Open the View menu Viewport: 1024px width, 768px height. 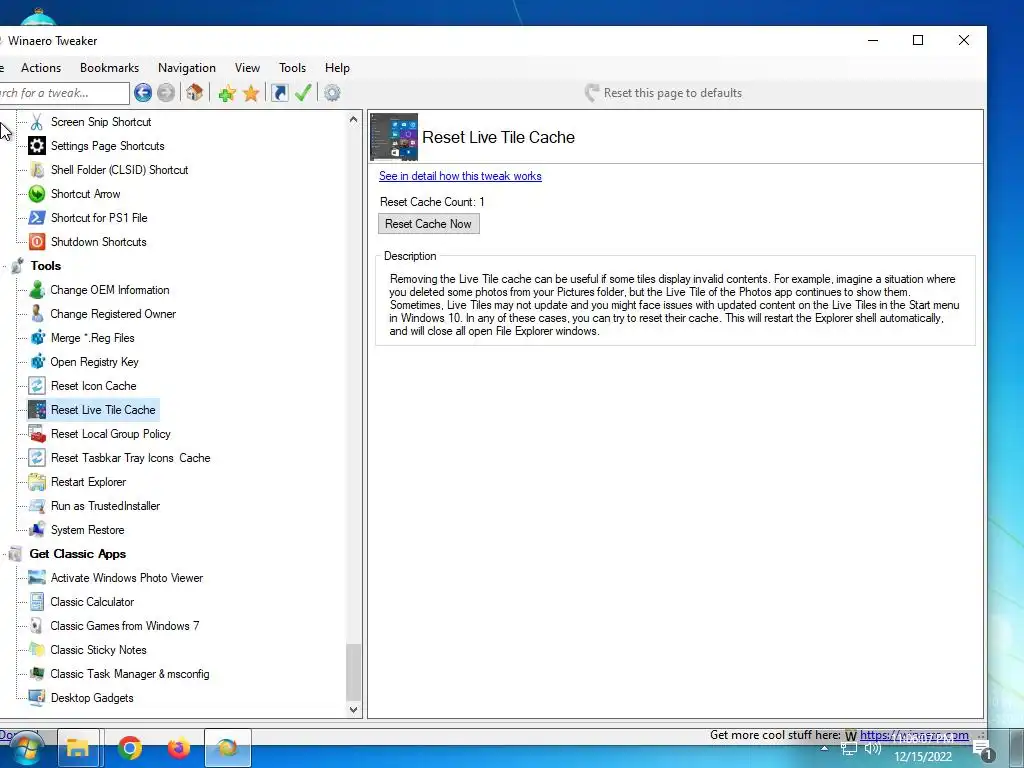248,68
